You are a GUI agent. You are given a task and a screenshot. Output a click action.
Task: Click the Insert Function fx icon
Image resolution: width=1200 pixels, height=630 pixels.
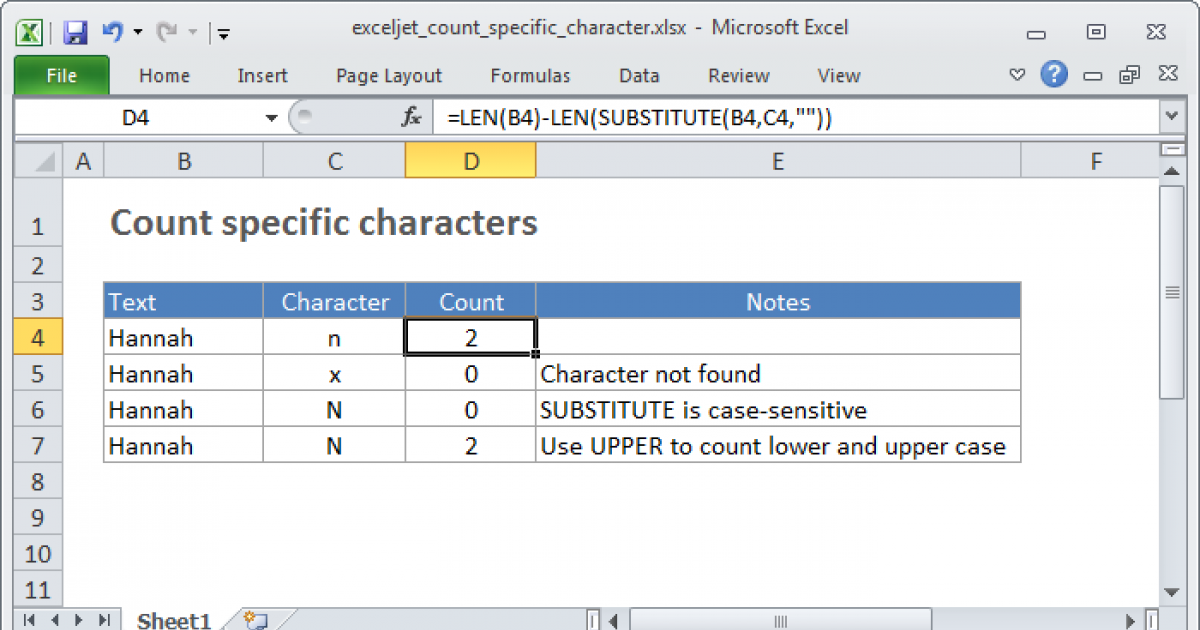[x=411, y=118]
